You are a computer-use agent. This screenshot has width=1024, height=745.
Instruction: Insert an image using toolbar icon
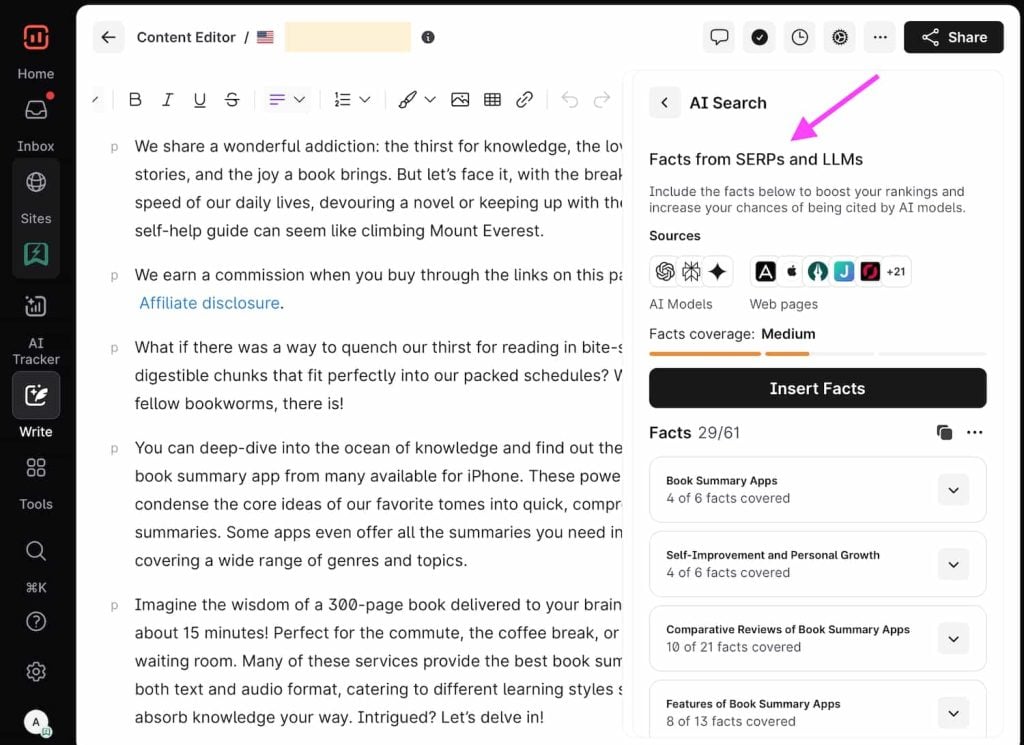pyautogui.click(x=460, y=100)
